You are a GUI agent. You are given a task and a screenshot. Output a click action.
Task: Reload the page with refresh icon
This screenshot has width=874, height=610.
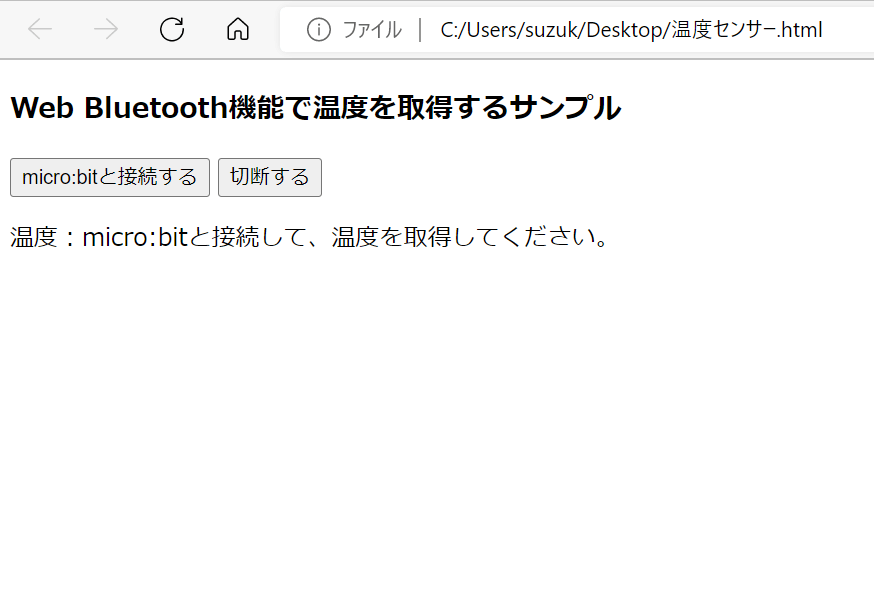(172, 29)
